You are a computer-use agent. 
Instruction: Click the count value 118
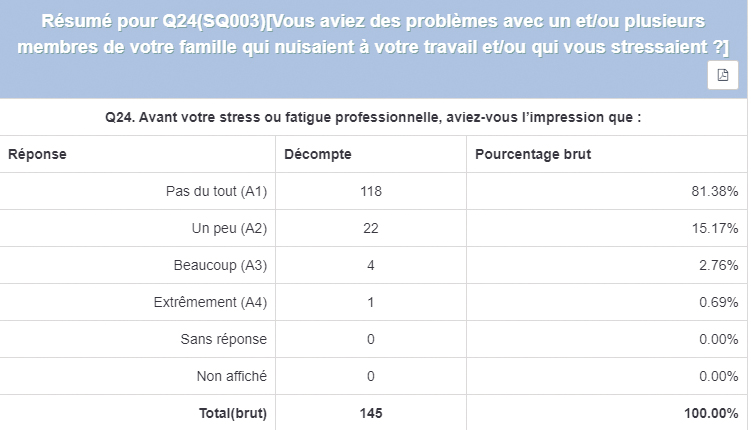pyautogui.click(x=372, y=191)
